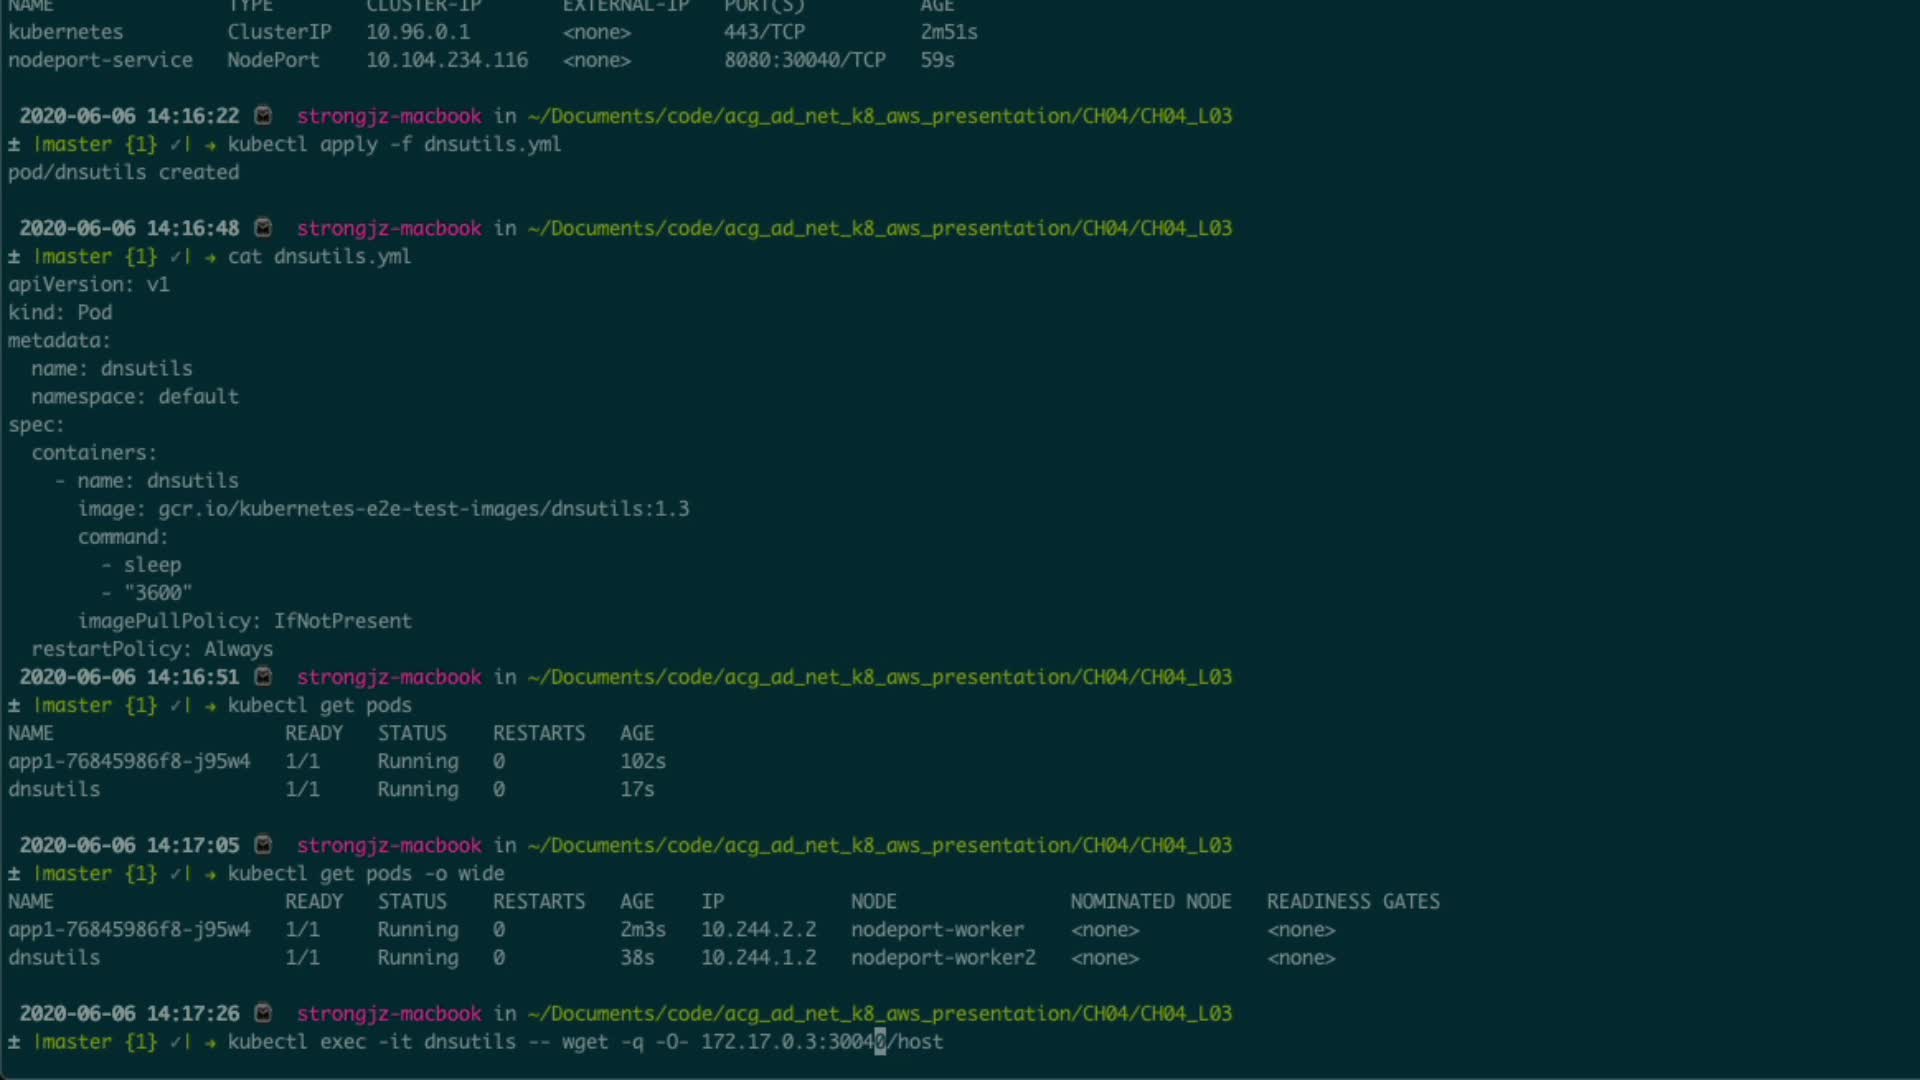1920x1080 pixels.
Task: Click the 'pod/dnsutils created' output line
Action: point(124,172)
